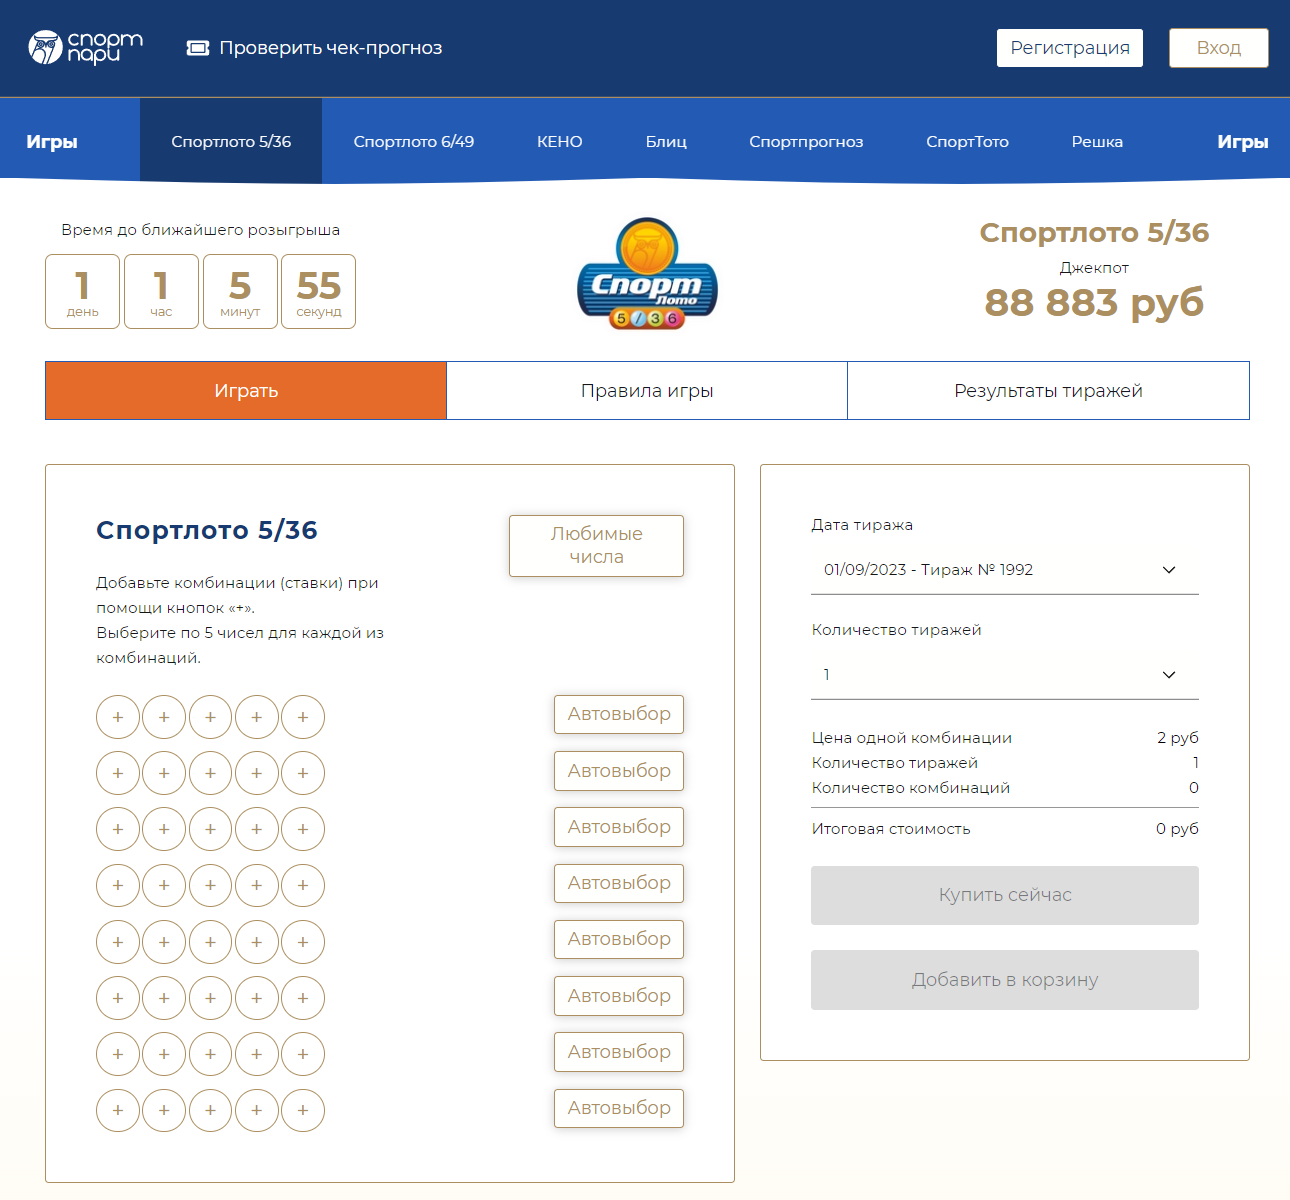Screen dimensions: 1290x1200
Task: Click Автовыбор for the fifth row
Action: tap(619, 939)
